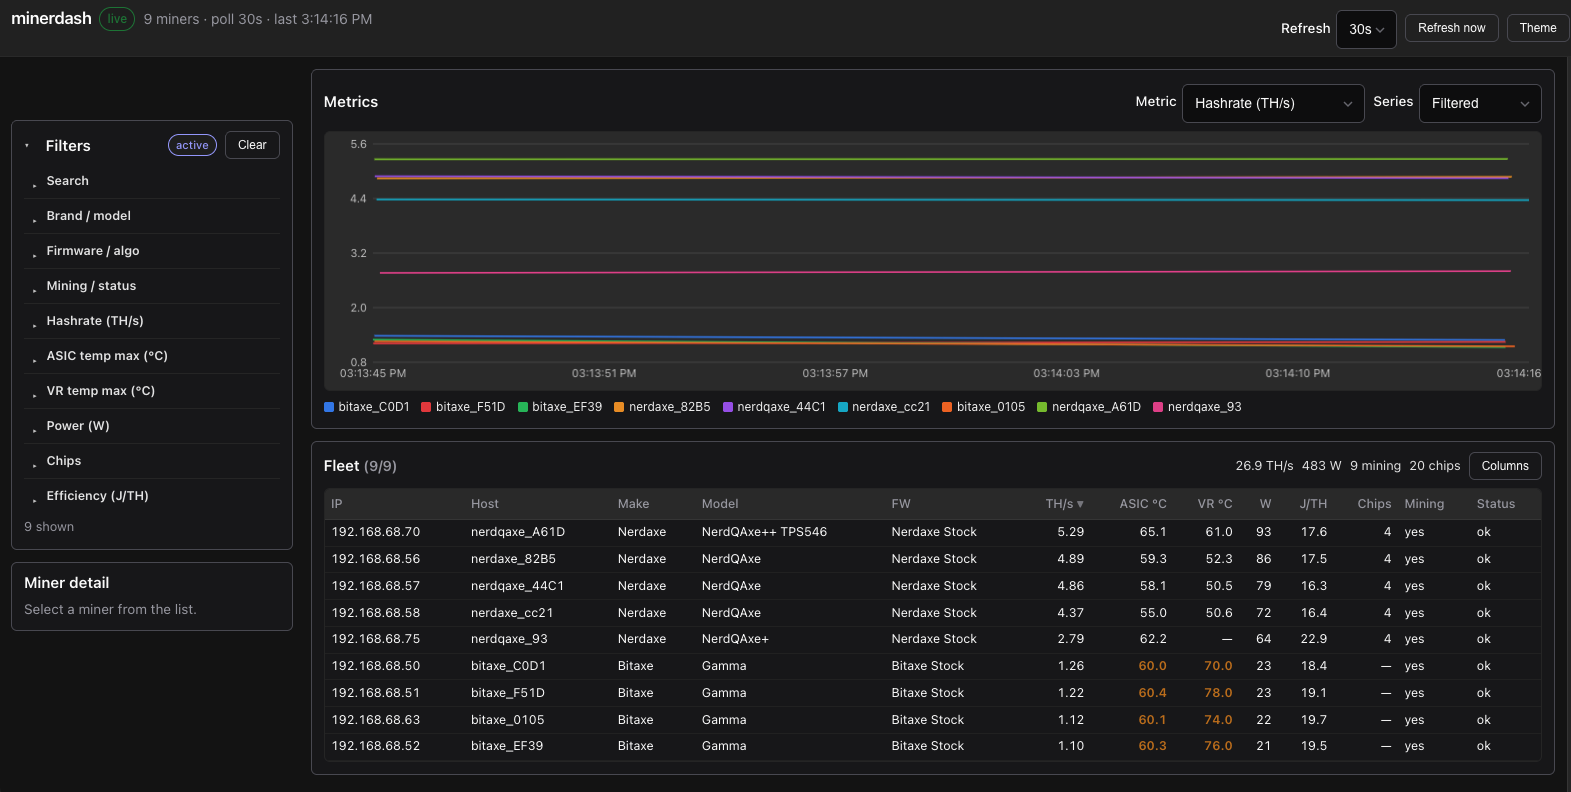The width and height of the screenshot is (1571, 792).
Task: Toggle nerdqaxe_44C1 purple legend swatch
Action: pos(728,407)
